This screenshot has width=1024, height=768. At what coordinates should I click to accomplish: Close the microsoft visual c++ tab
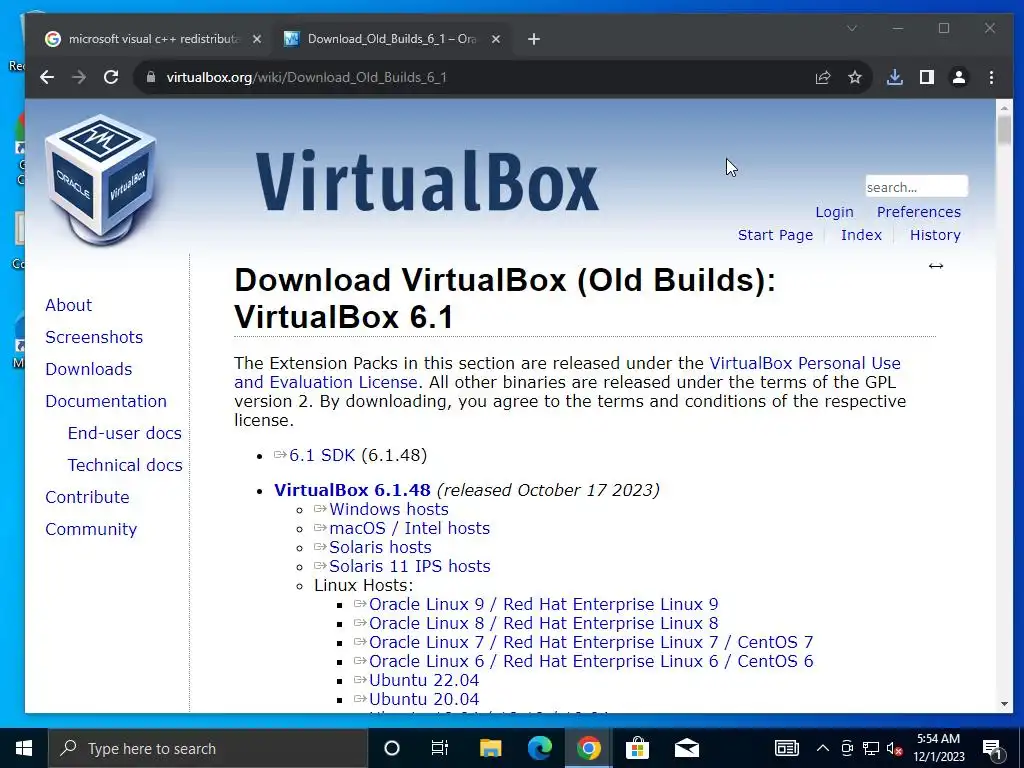[x=257, y=39]
